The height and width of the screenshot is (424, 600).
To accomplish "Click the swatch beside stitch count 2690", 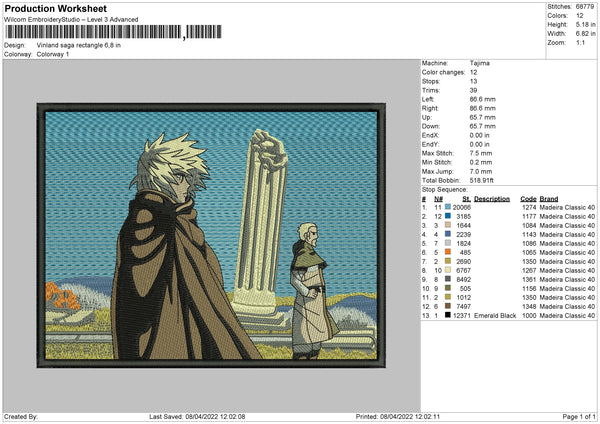I will point(448,261).
